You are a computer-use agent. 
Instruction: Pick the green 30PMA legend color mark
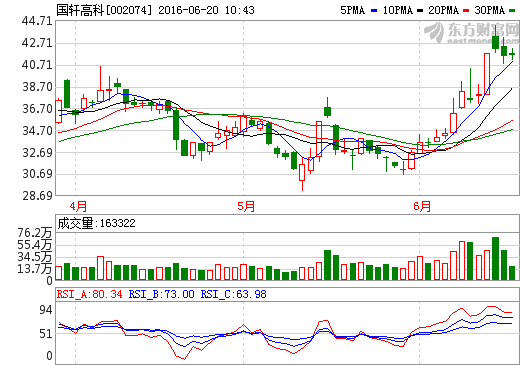click(512, 11)
